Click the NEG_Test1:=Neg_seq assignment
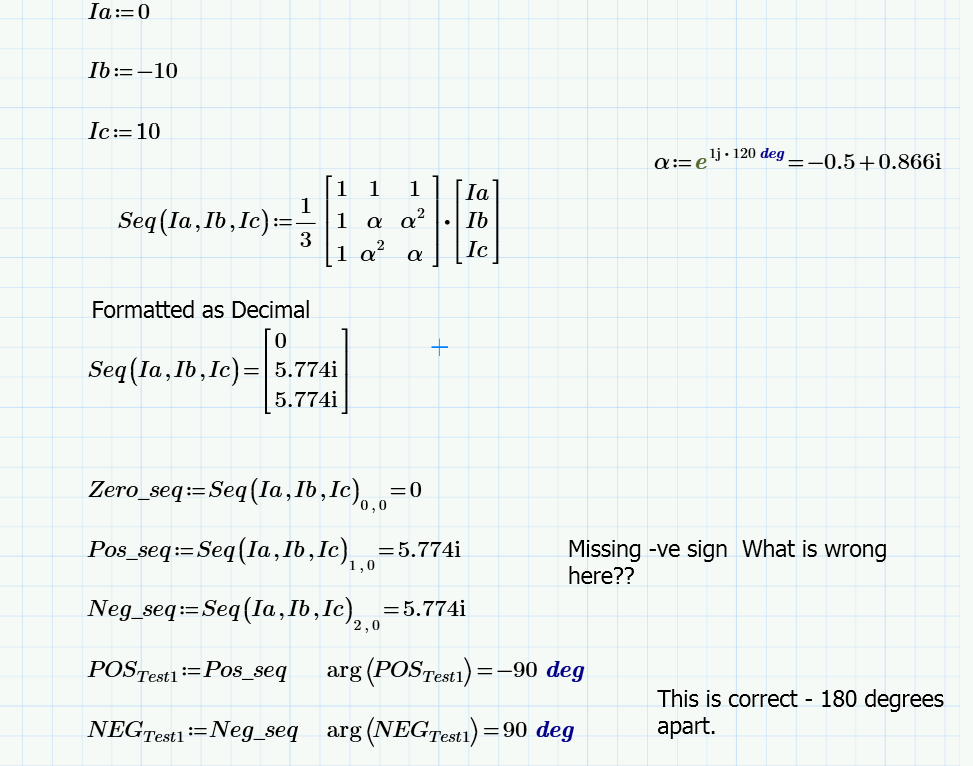973x766 pixels. tap(193, 731)
